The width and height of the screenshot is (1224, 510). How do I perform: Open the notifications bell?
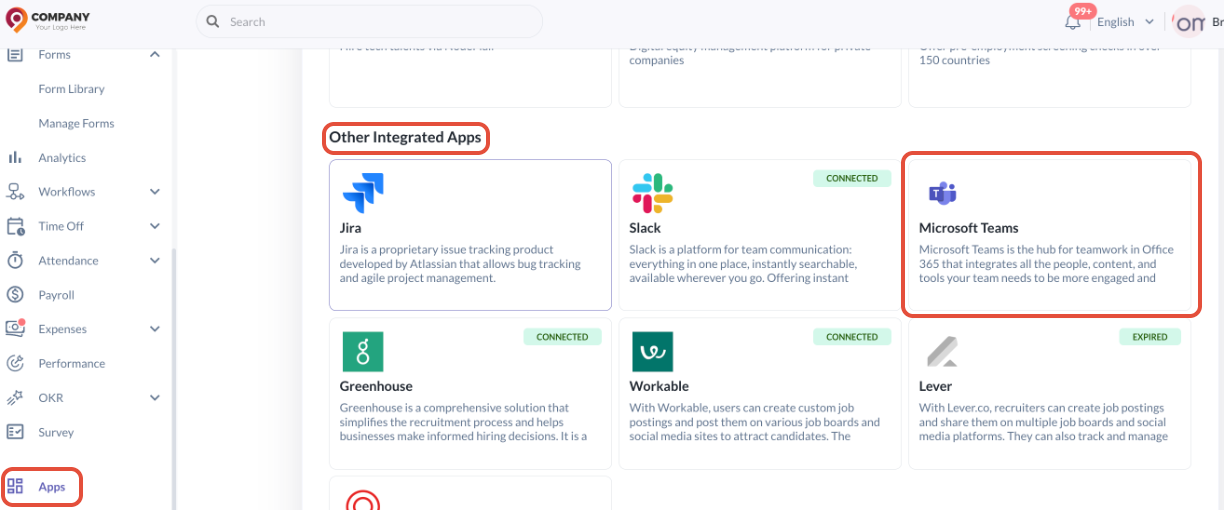pos(1073,22)
